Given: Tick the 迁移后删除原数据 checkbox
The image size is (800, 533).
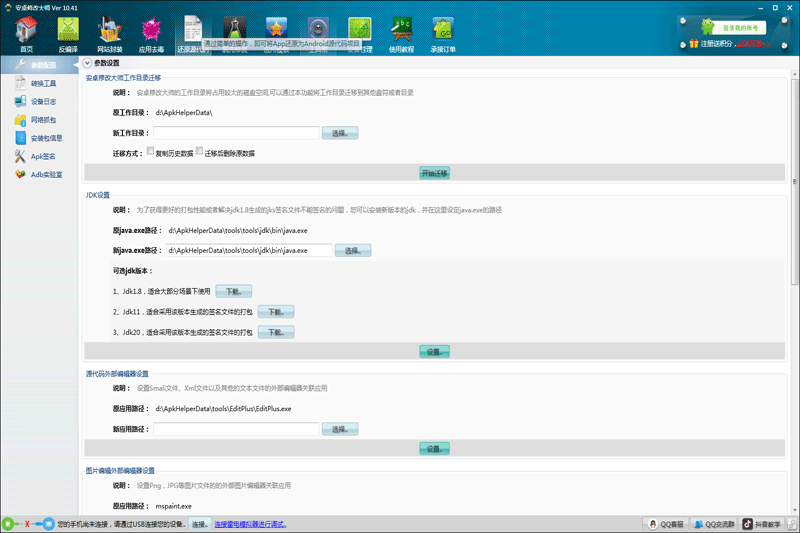Looking at the screenshot, I should pos(200,152).
